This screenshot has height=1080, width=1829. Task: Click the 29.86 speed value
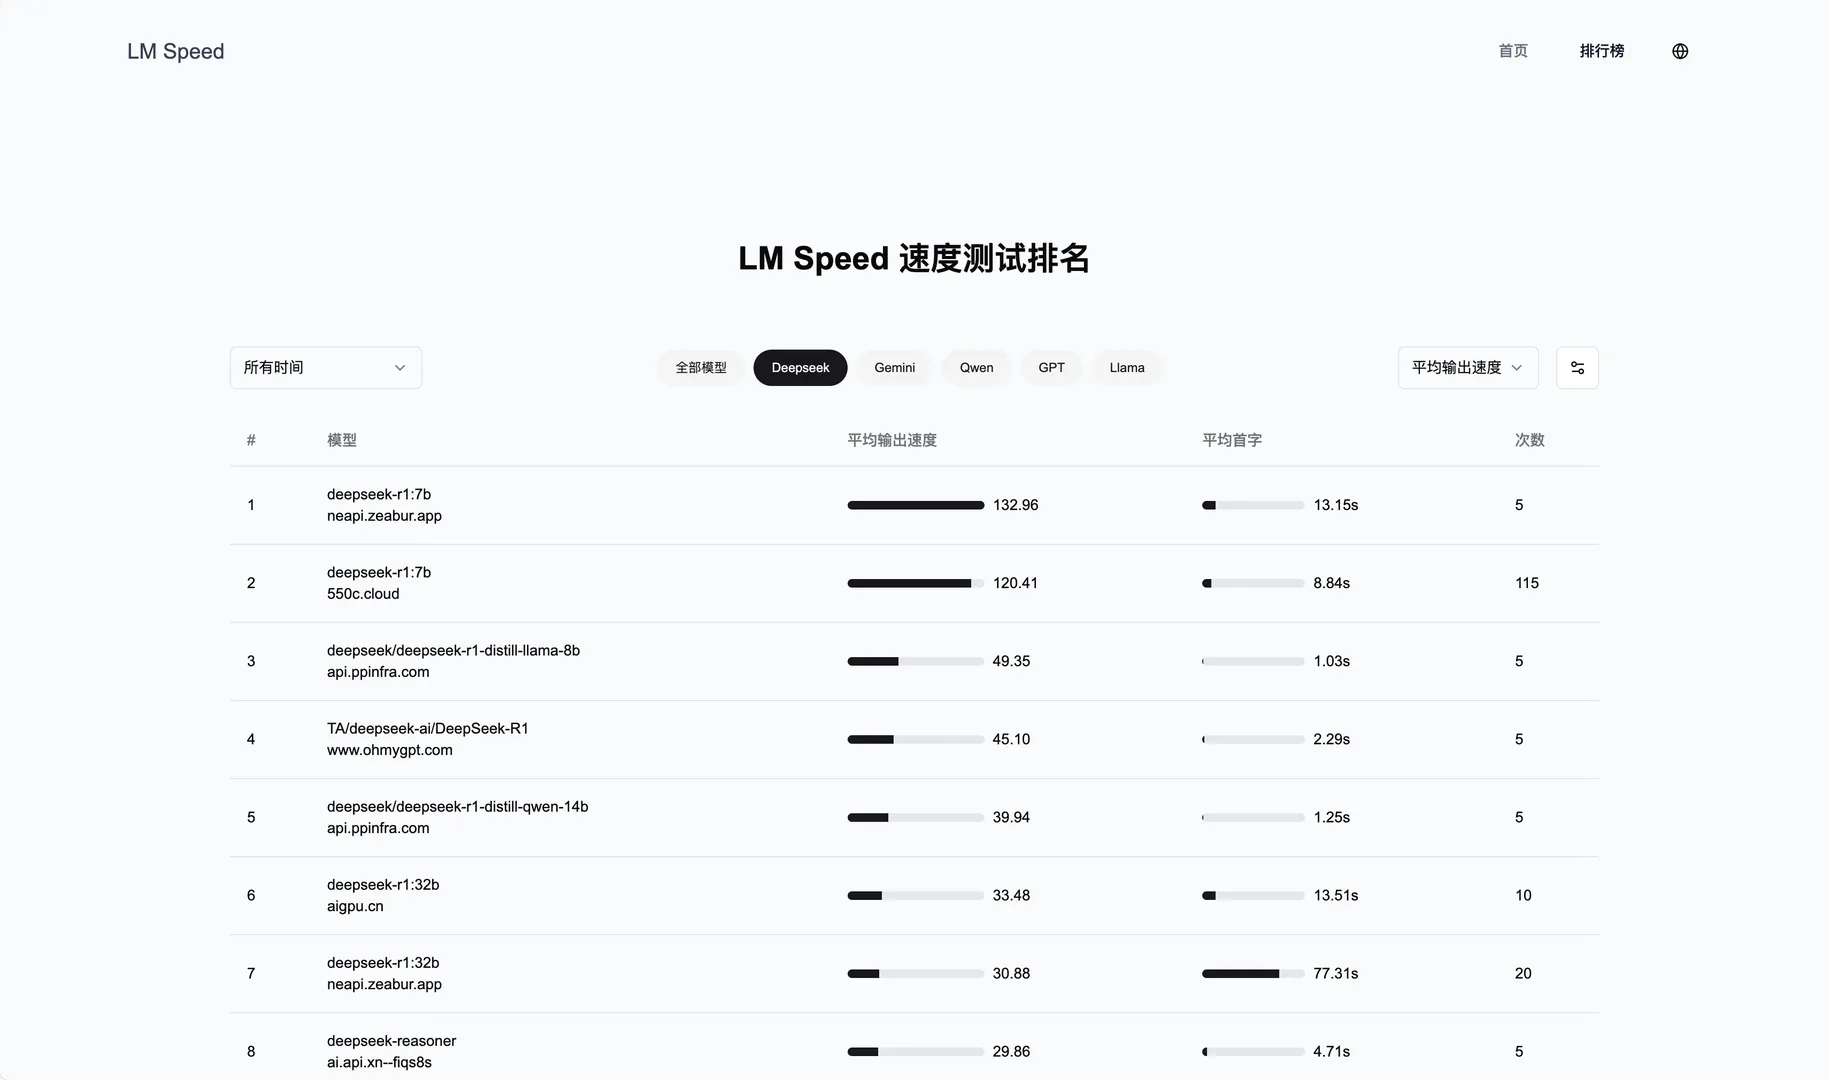tap(1011, 1051)
